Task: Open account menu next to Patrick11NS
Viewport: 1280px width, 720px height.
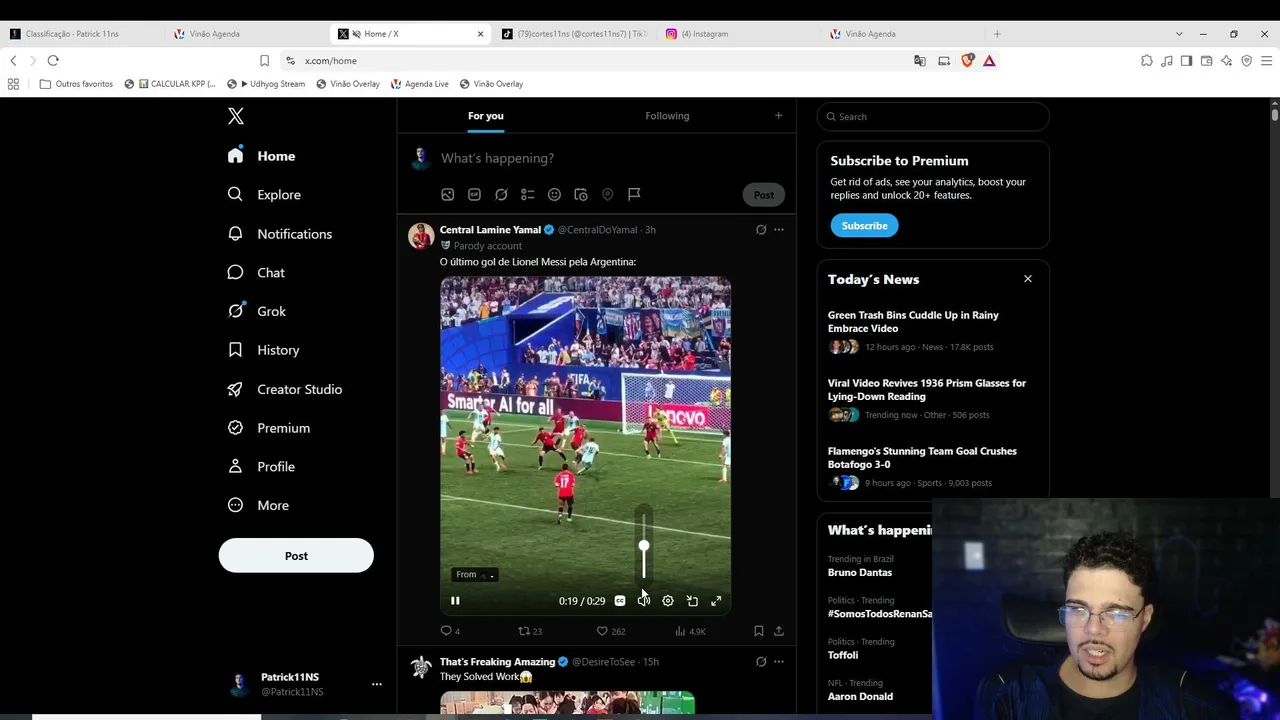Action: point(377,684)
